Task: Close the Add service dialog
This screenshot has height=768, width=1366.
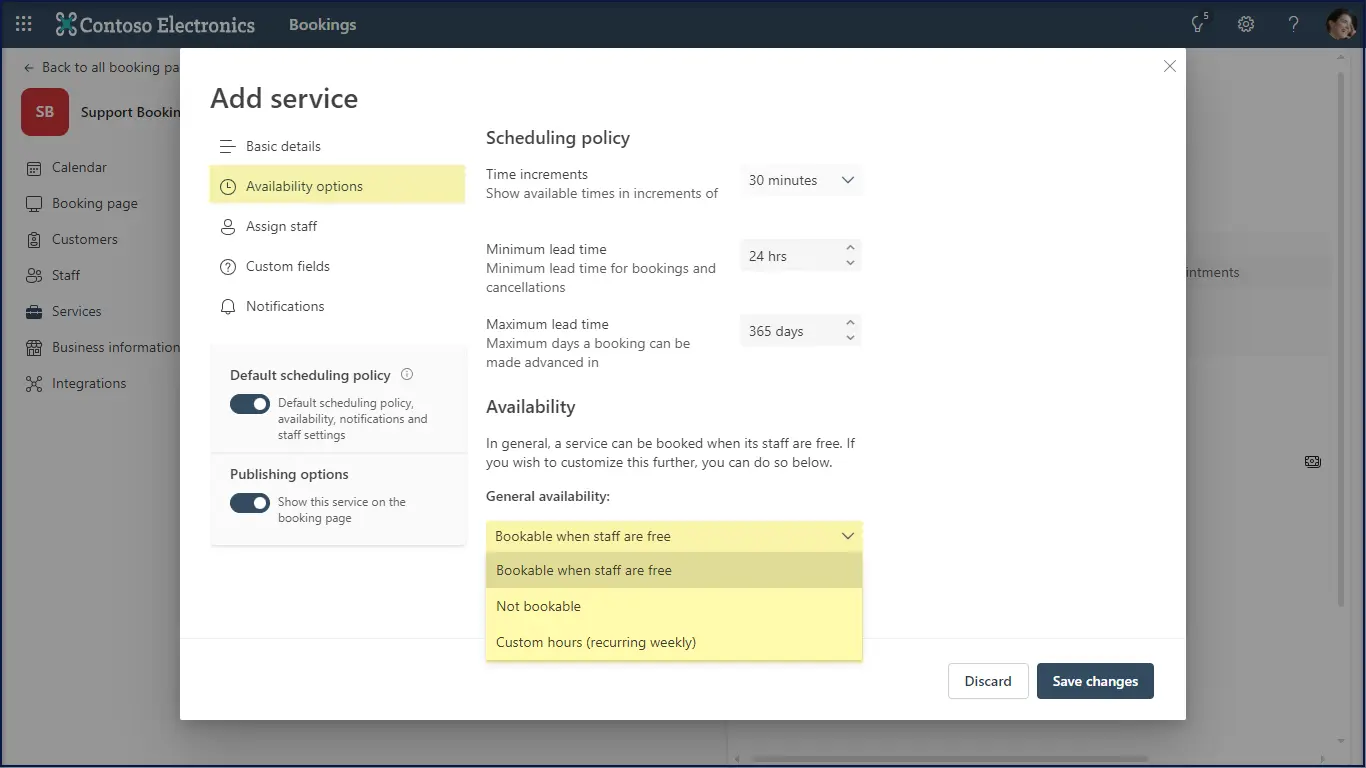Action: [x=1169, y=66]
